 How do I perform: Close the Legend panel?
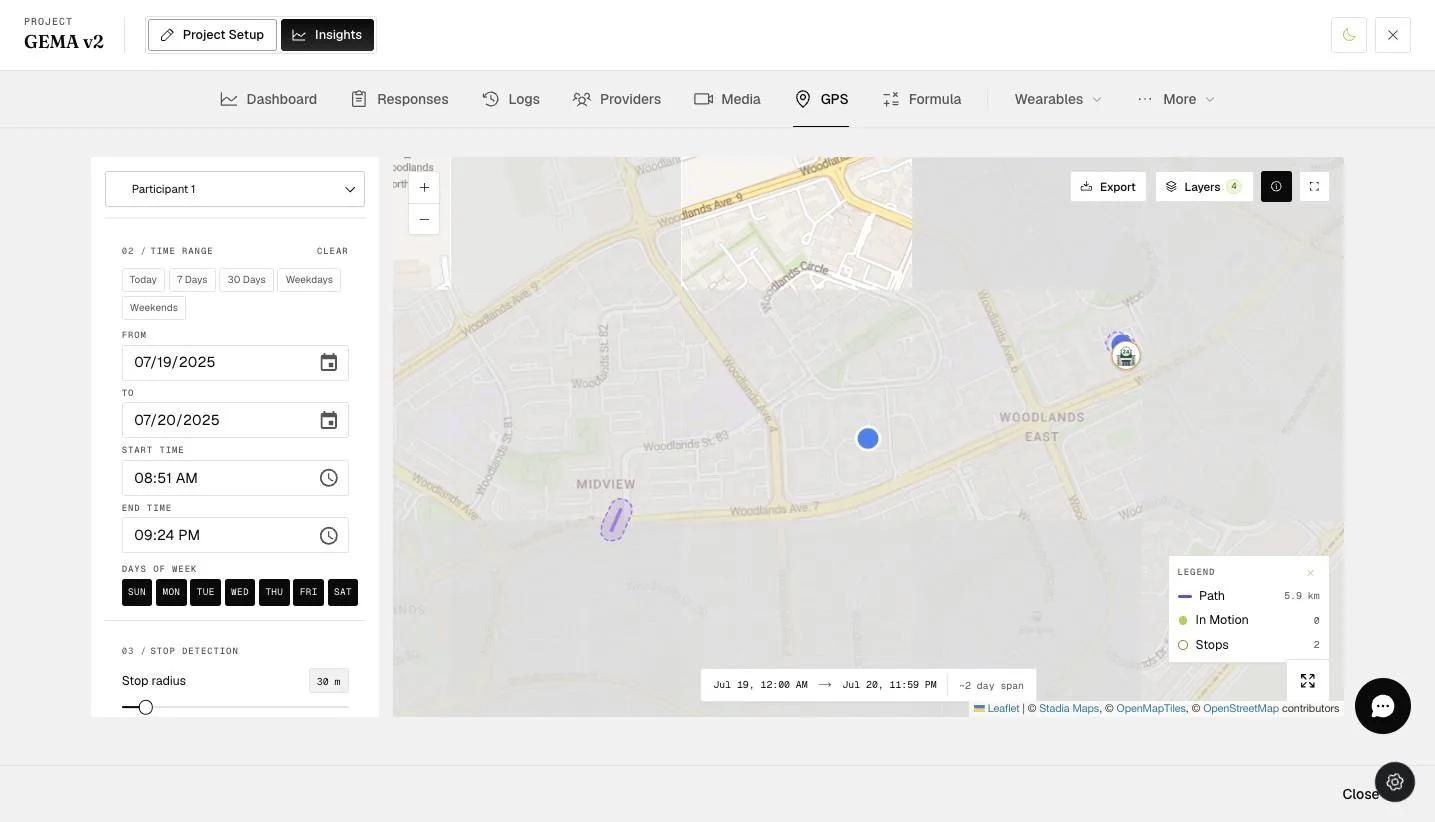coord(1310,573)
